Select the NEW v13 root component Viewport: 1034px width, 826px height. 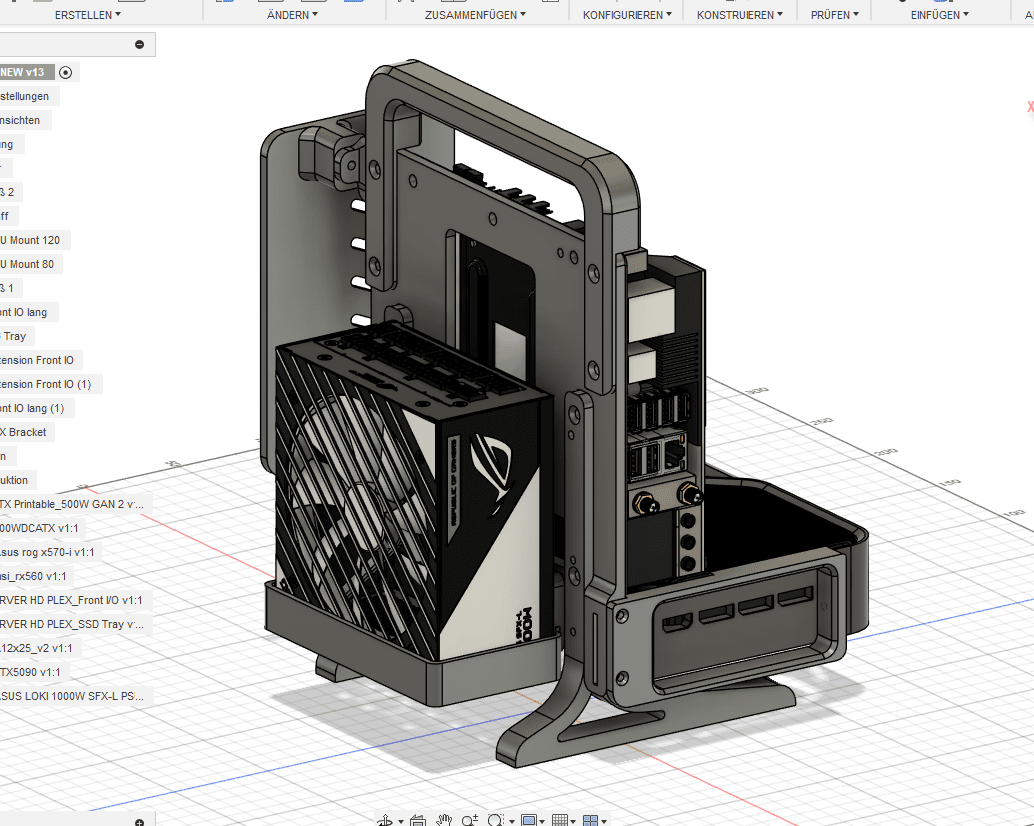pos(25,73)
